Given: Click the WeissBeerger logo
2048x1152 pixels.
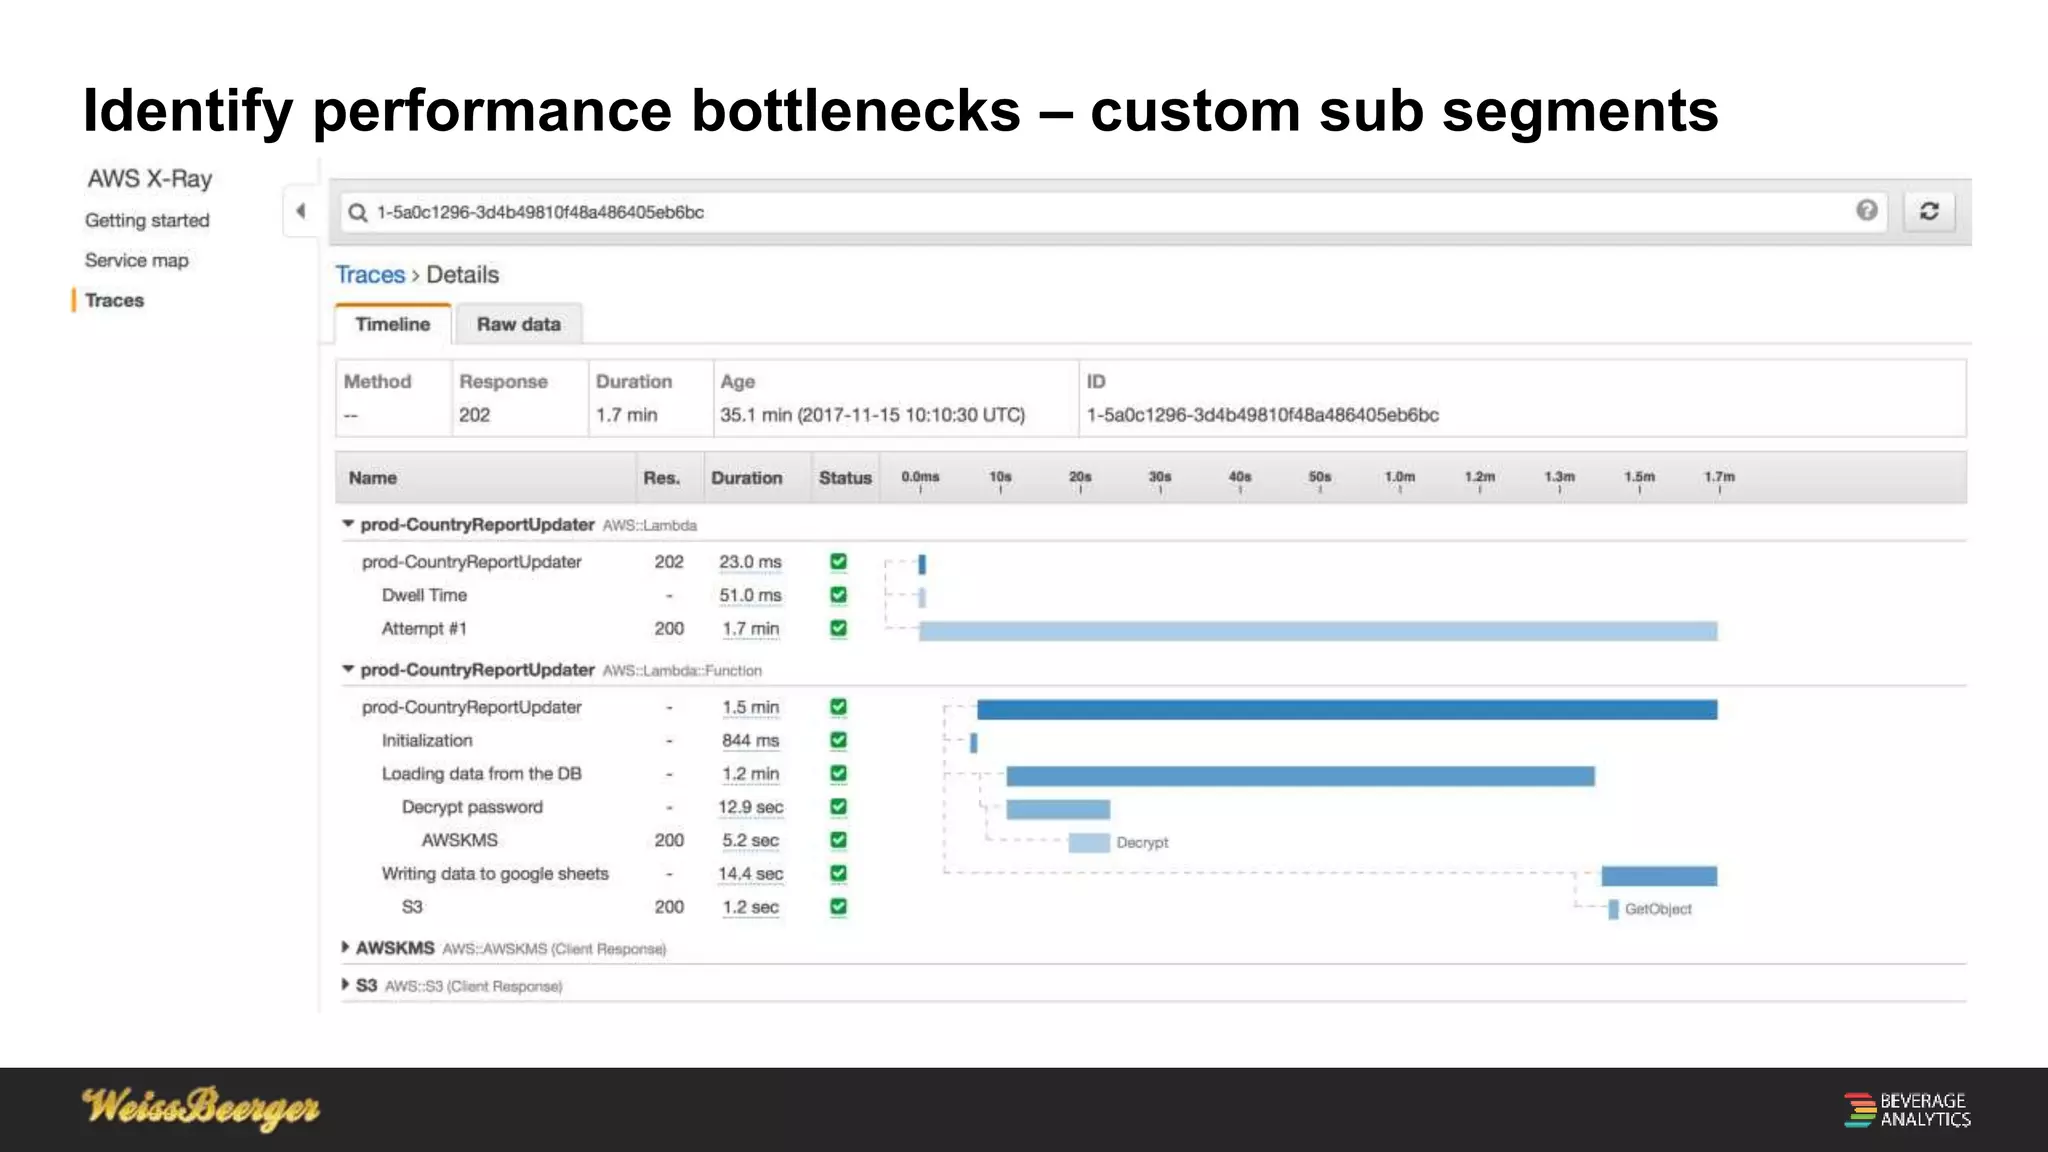Looking at the screenshot, I should 201,1108.
